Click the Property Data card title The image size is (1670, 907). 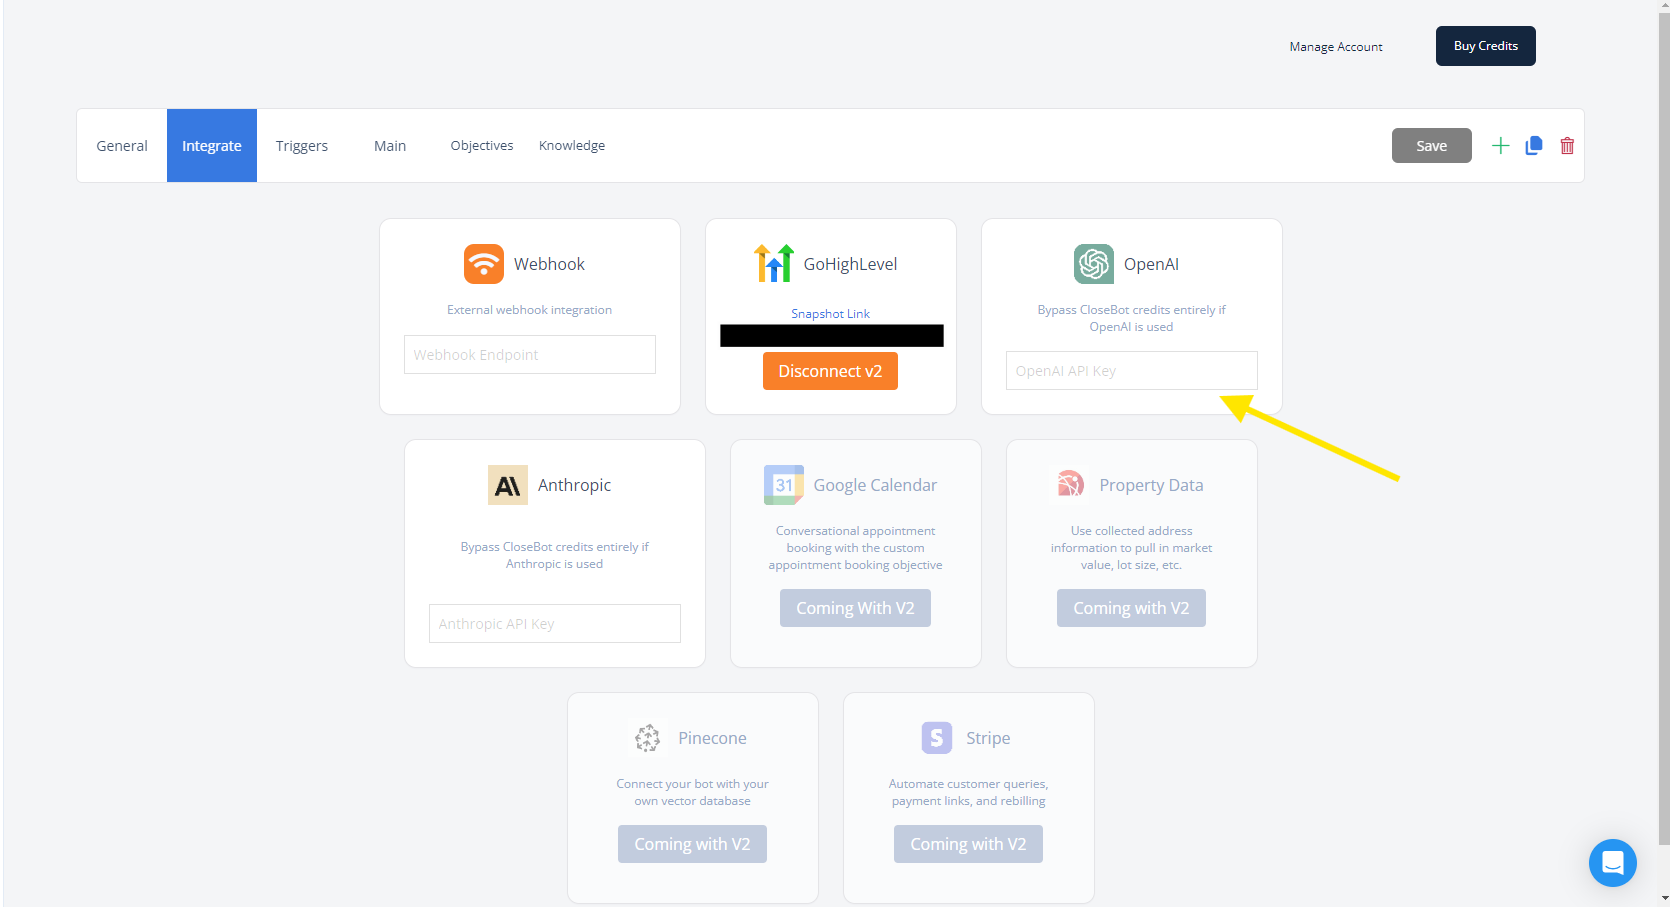coord(1151,485)
